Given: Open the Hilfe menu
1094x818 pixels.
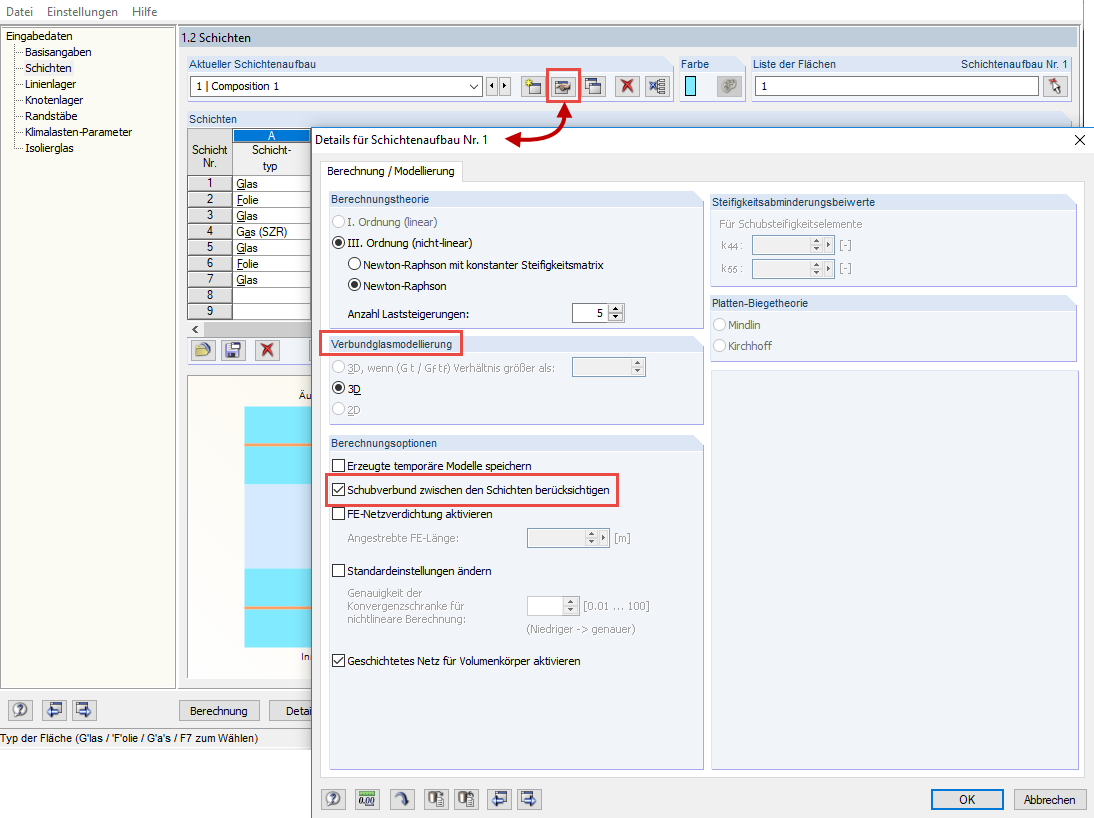Looking at the screenshot, I should click(x=144, y=12).
